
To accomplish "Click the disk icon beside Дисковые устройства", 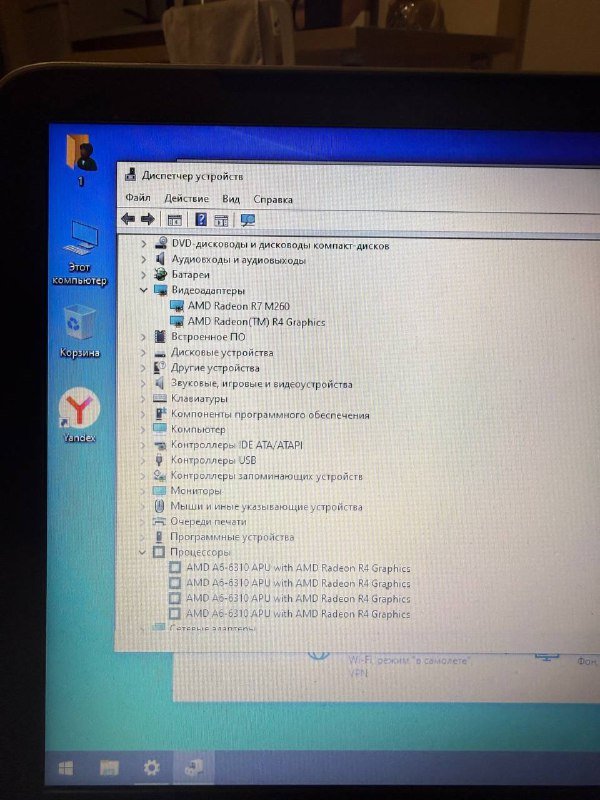I will [x=160, y=353].
